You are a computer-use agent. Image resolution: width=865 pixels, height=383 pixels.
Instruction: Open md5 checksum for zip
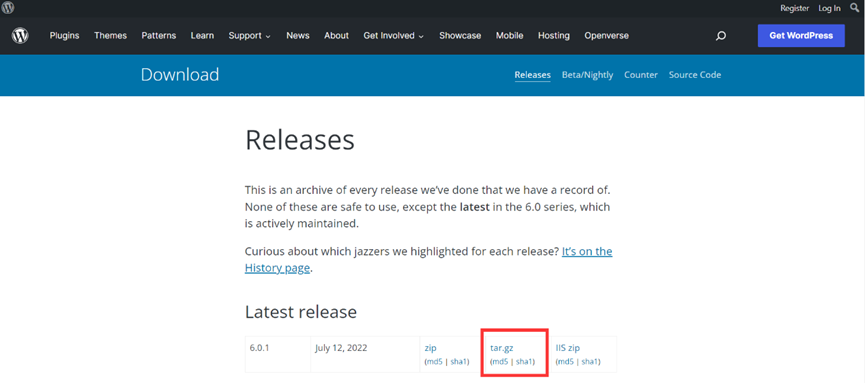(x=436, y=362)
